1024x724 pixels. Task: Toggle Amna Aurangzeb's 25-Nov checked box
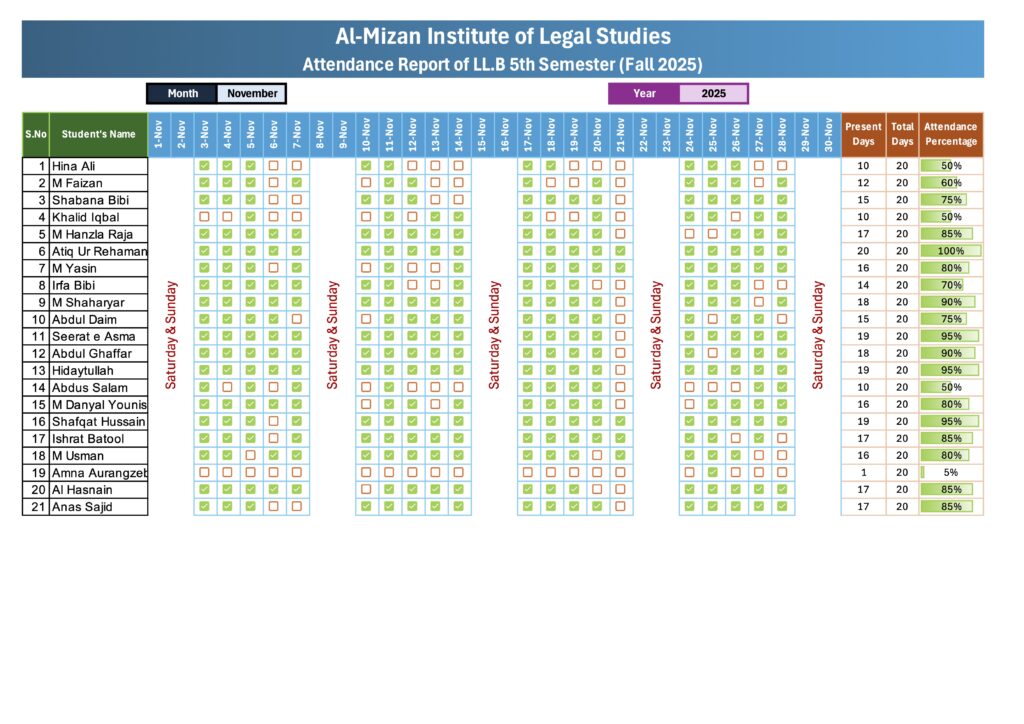(x=713, y=472)
